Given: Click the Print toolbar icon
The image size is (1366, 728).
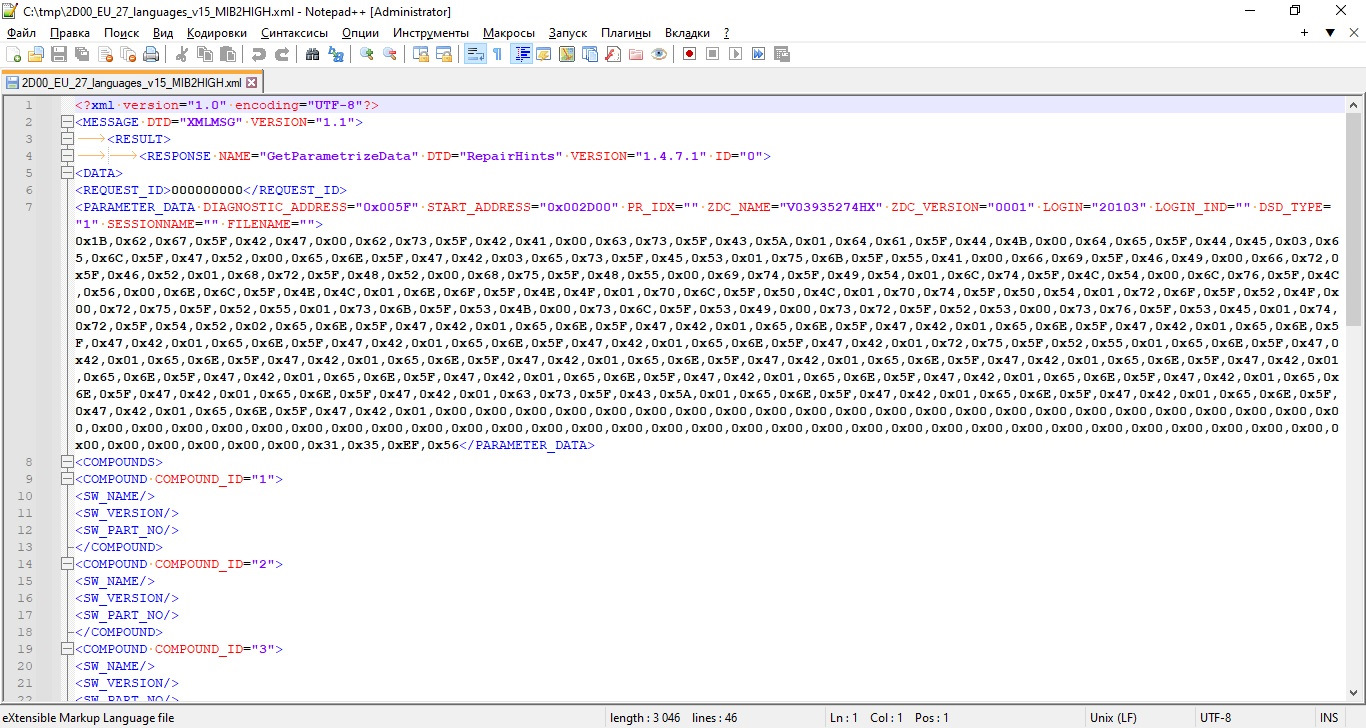Looking at the screenshot, I should [x=149, y=54].
